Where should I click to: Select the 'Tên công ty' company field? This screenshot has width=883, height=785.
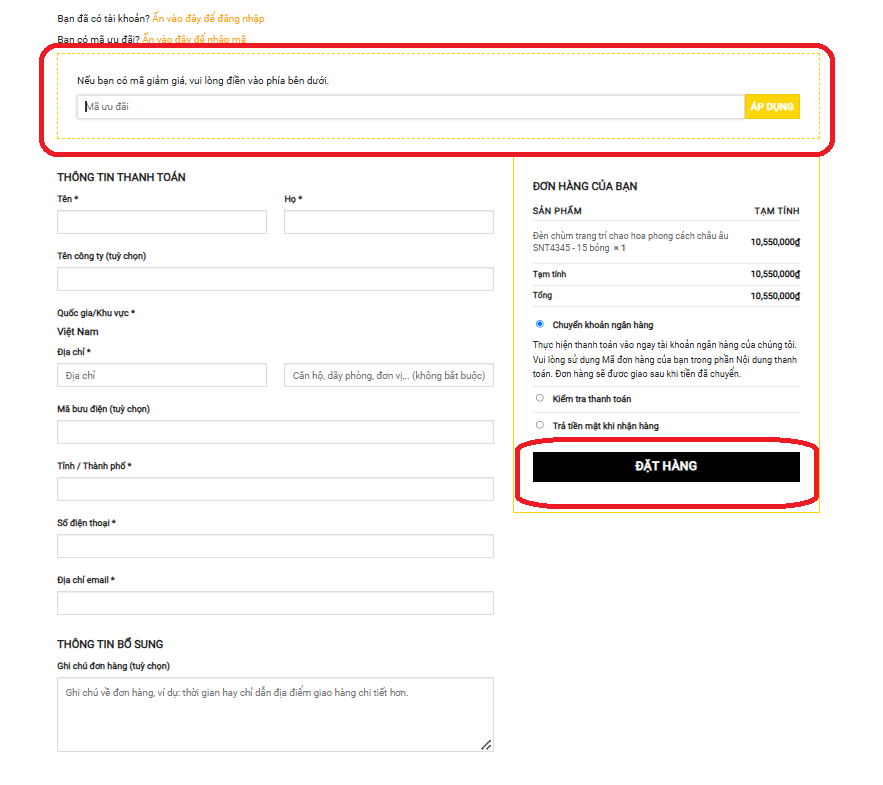275,279
